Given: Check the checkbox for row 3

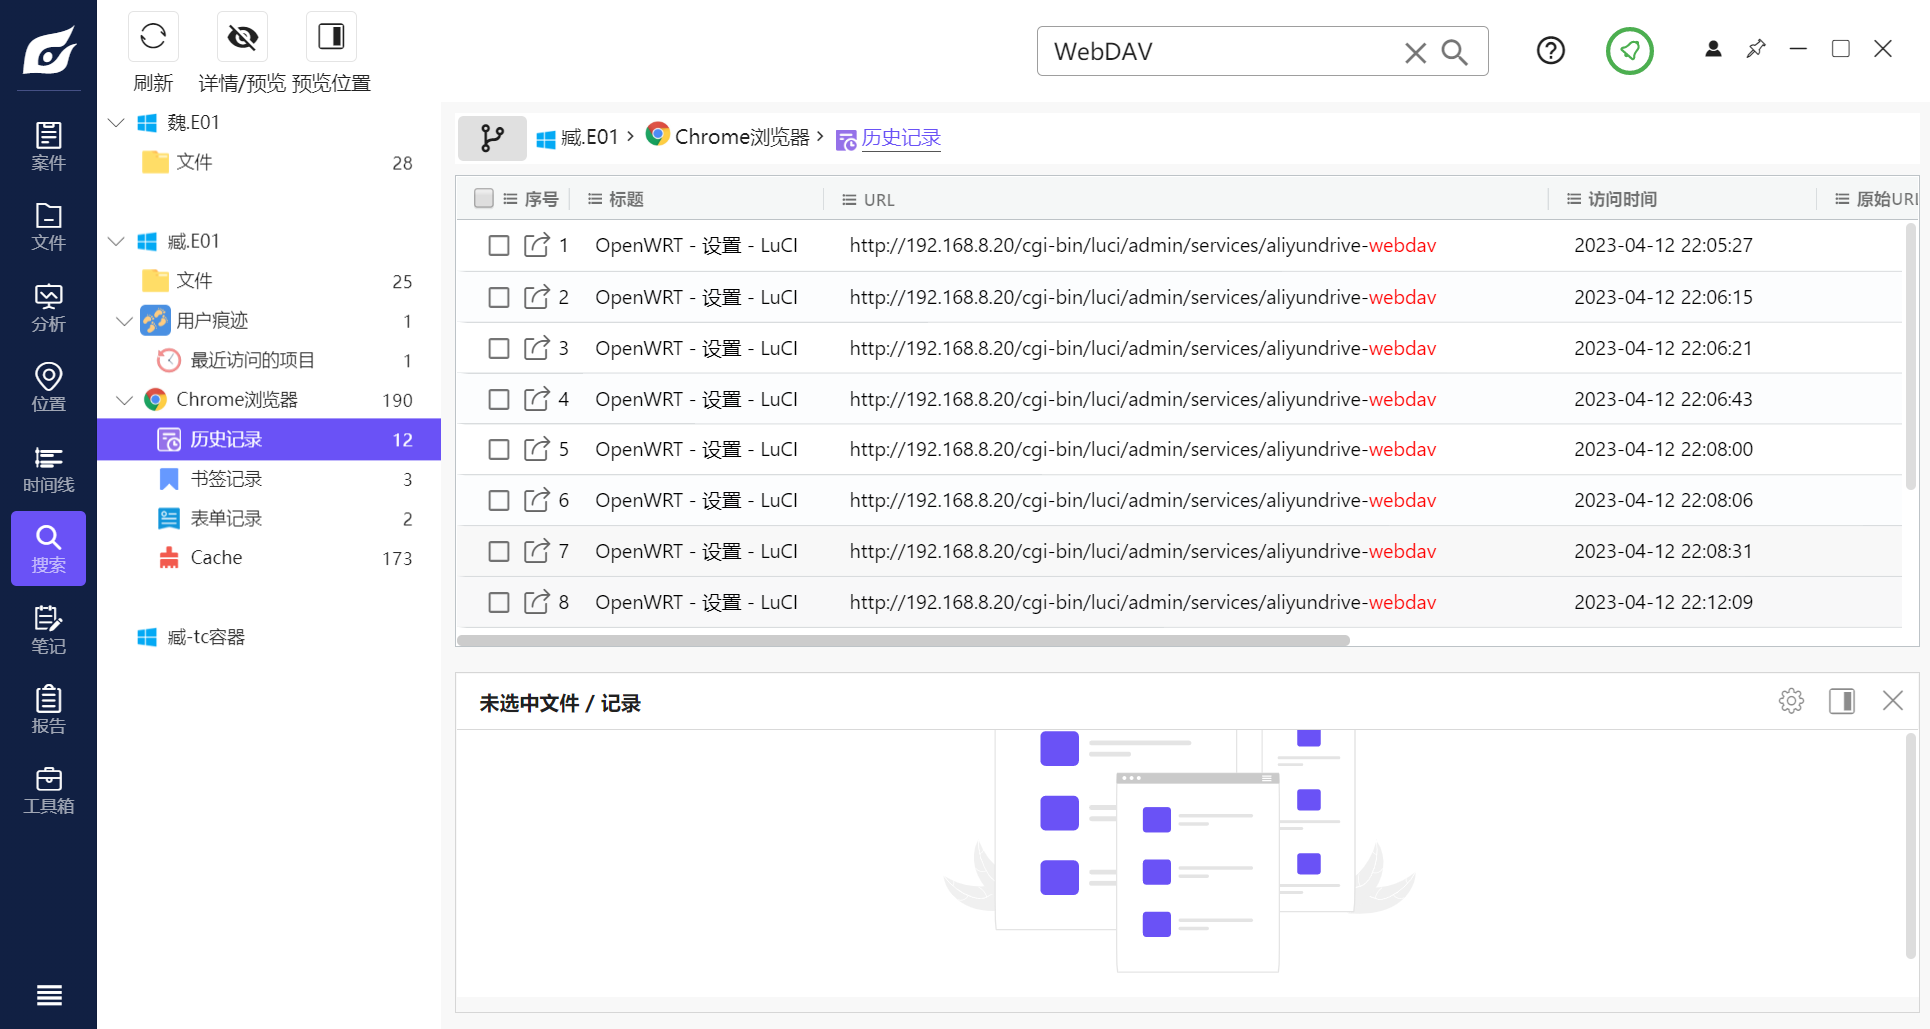Looking at the screenshot, I should (499, 348).
